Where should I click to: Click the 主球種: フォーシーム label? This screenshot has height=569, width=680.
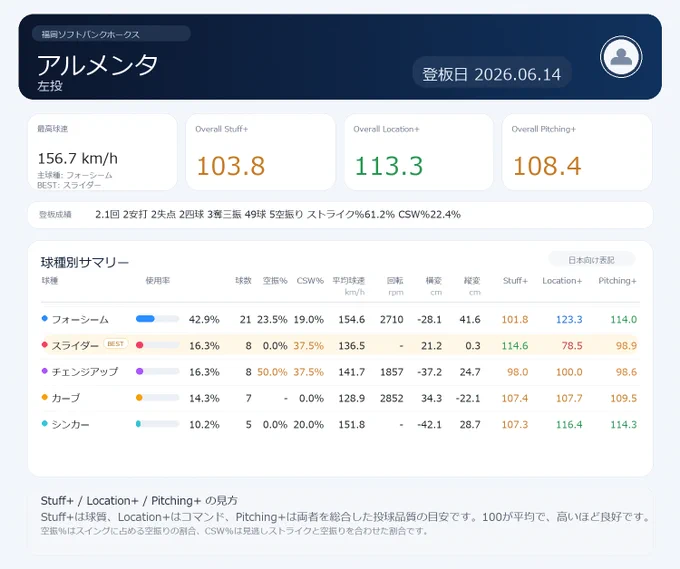[75, 175]
